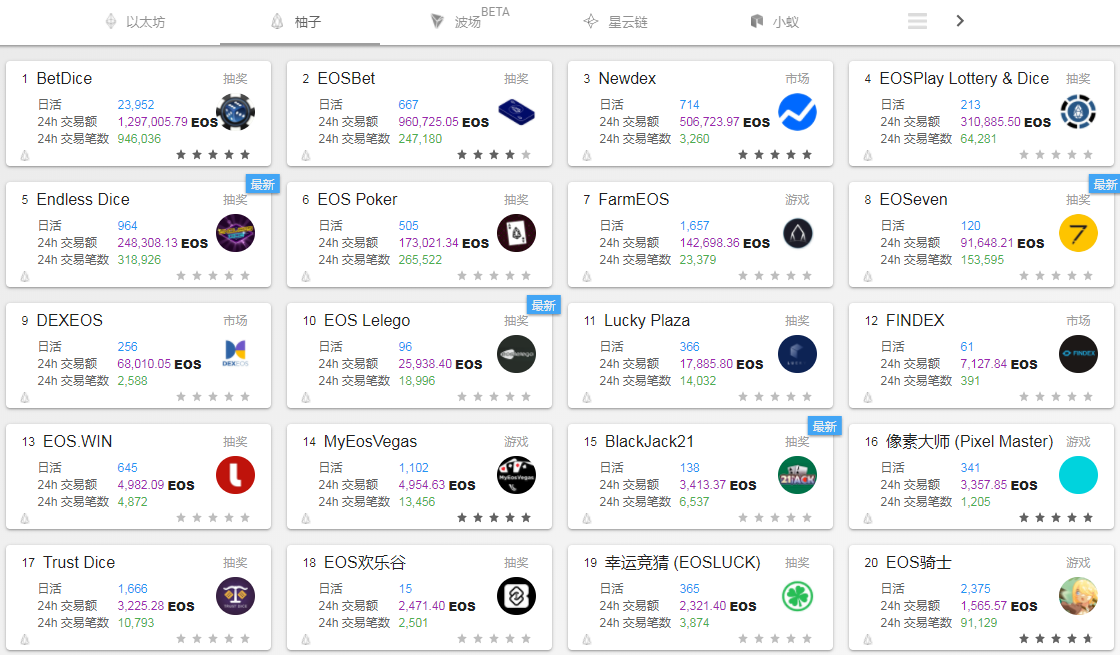This screenshot has height=655, width=1120.
Task: Click the star rating on Pixel Master card
Action: pos(1056,517)
